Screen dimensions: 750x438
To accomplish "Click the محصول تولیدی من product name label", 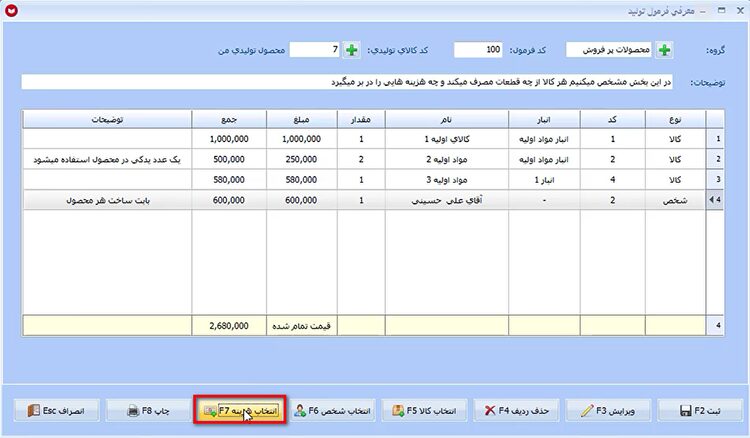I will (x=251, y=50).
